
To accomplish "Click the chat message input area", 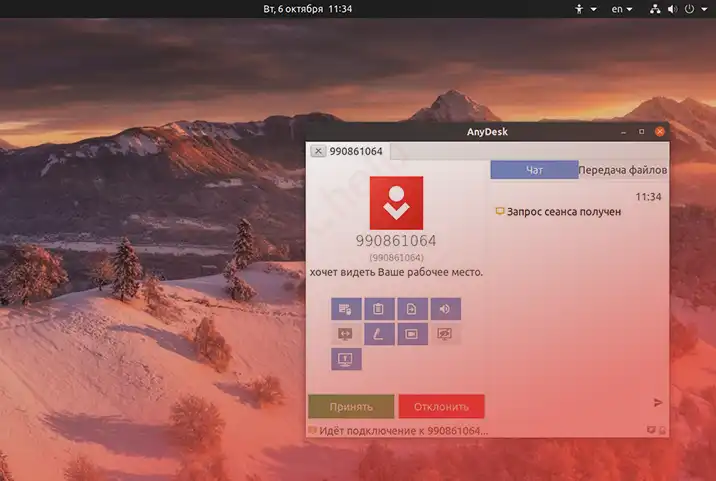I will (x=571, y=402).
